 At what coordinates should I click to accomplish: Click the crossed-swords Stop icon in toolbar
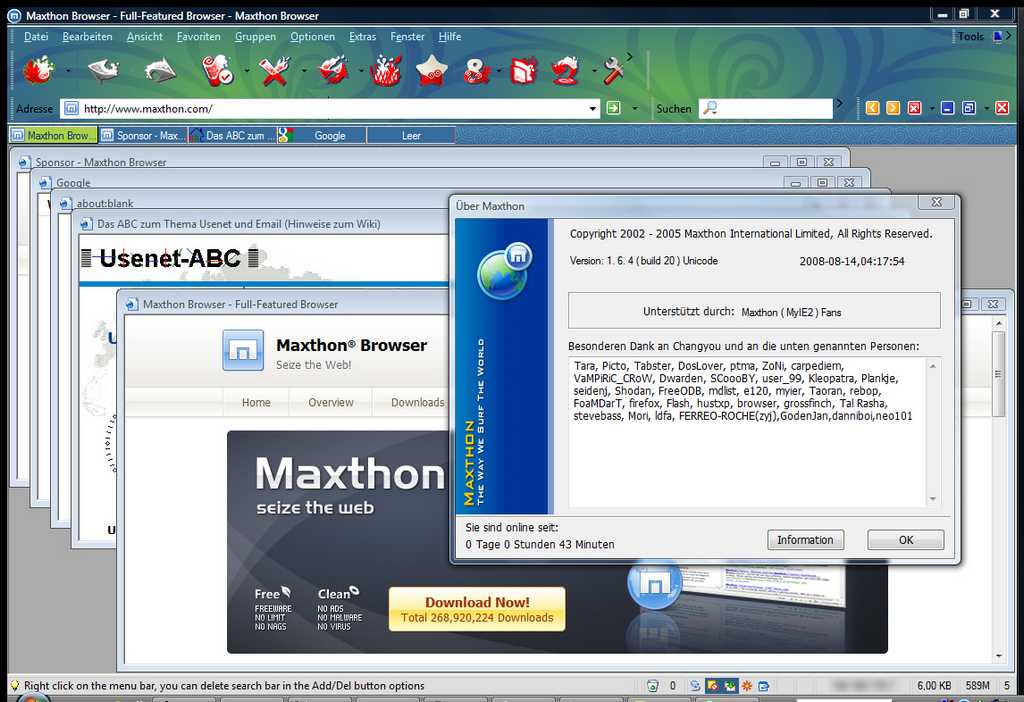pyautogui.click(x=274, y=70)
